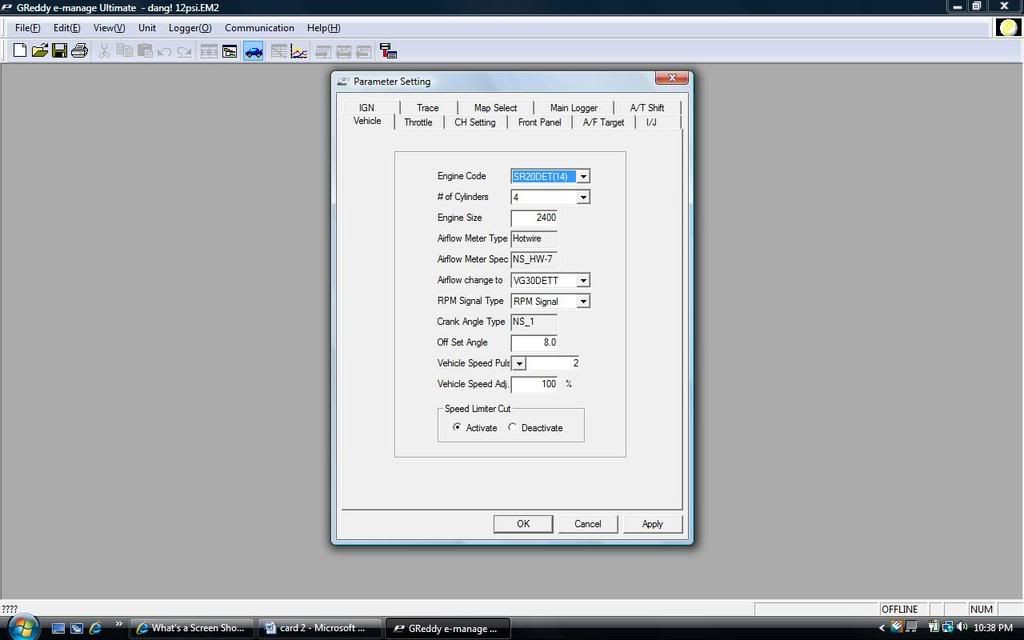The image size is (1024, 640).
Task: Switch to the Throttle tab
Action: pos(418,122)
